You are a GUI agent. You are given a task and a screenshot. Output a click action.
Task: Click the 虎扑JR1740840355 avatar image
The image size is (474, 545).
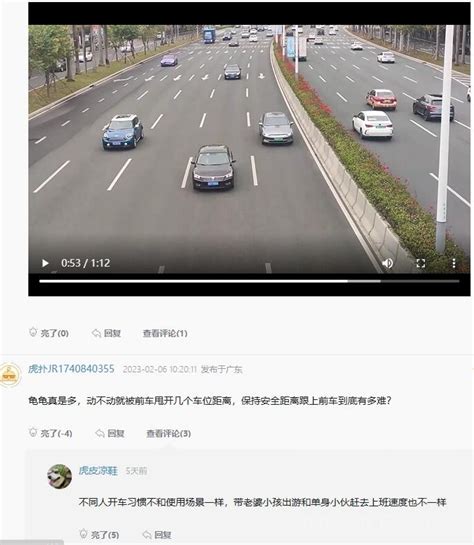coord(10,375)
